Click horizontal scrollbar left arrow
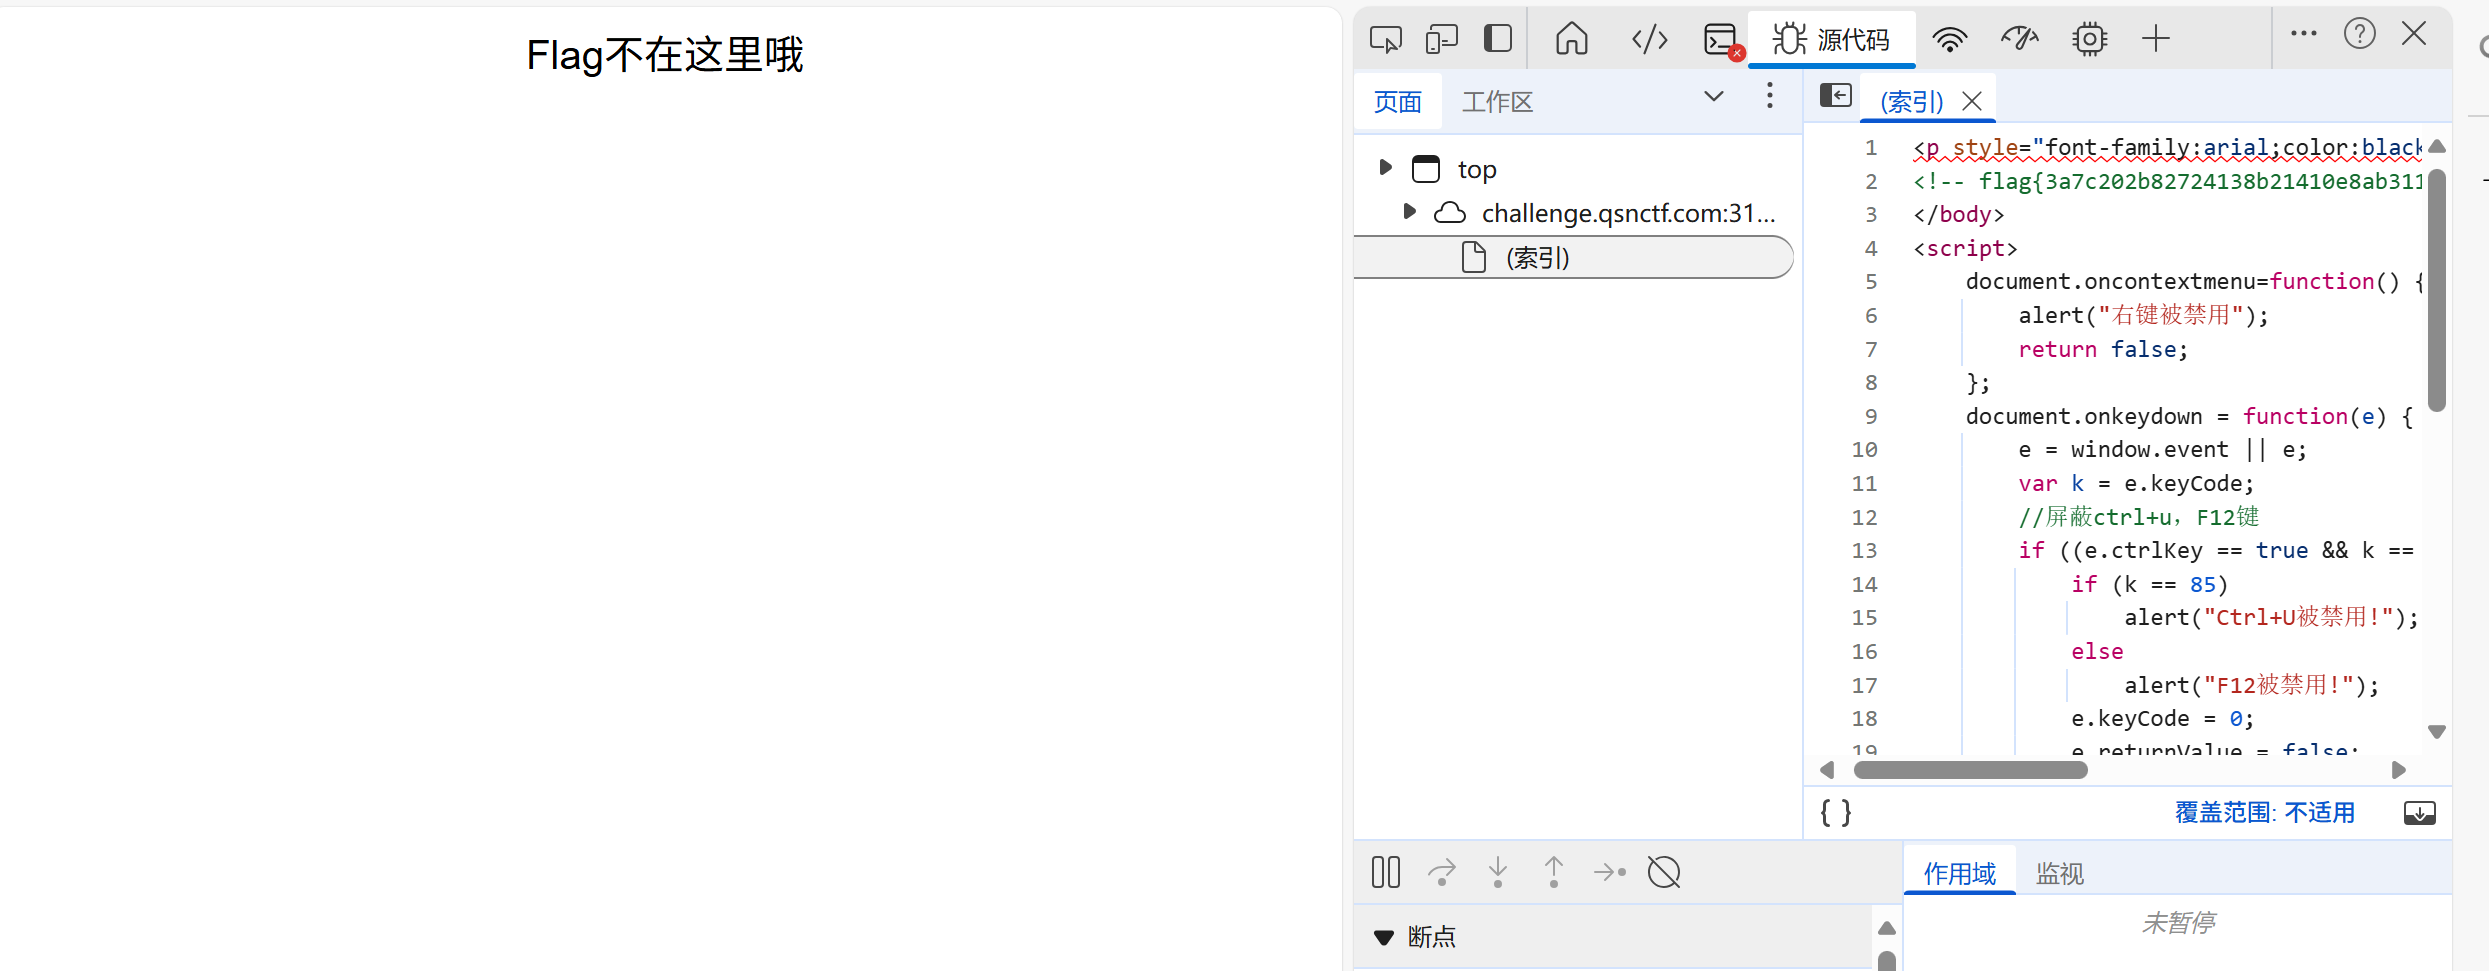This screenshot has height=971, width=2489. pos(1827,770)
